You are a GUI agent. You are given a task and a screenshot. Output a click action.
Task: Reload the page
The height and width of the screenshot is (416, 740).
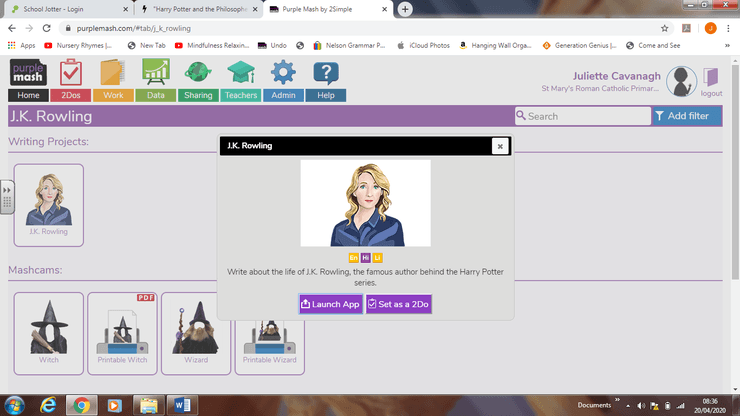[46, 28]
